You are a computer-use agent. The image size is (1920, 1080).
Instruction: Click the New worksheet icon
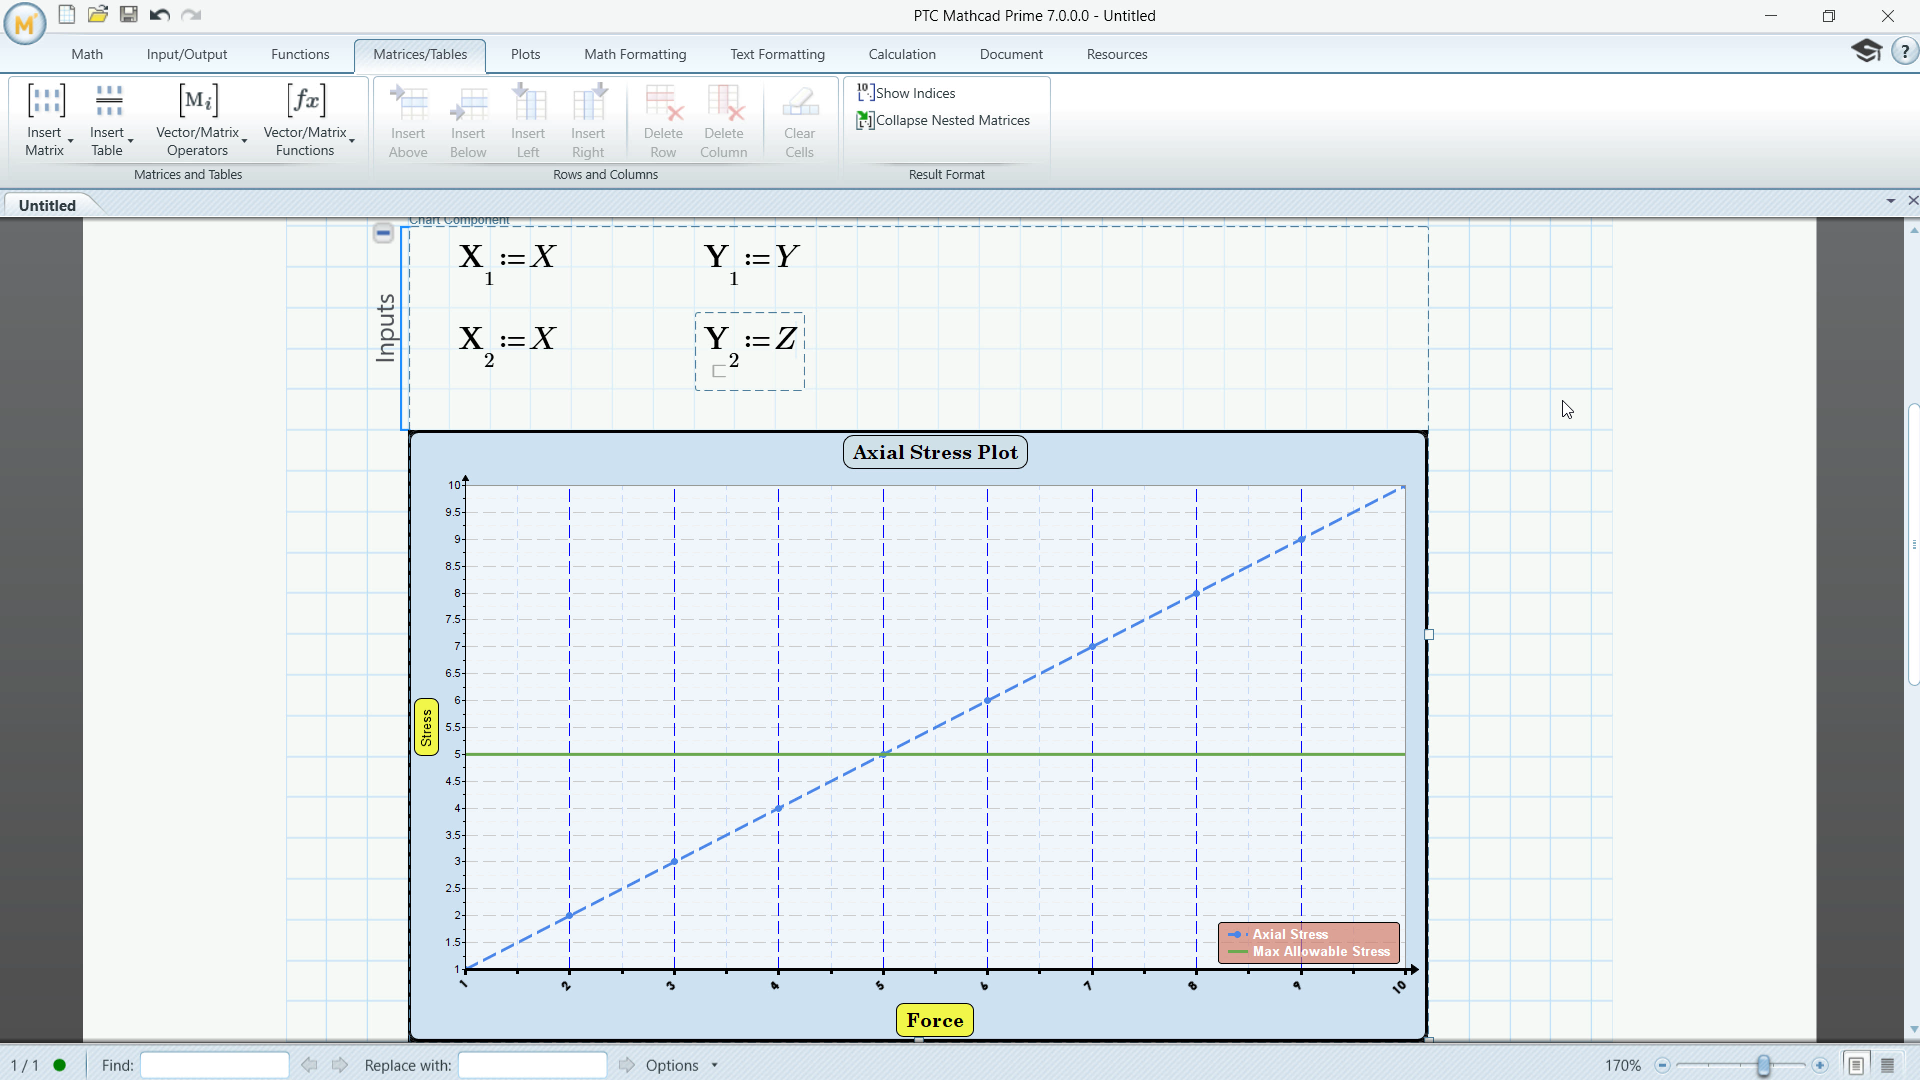tap(67, 14)
